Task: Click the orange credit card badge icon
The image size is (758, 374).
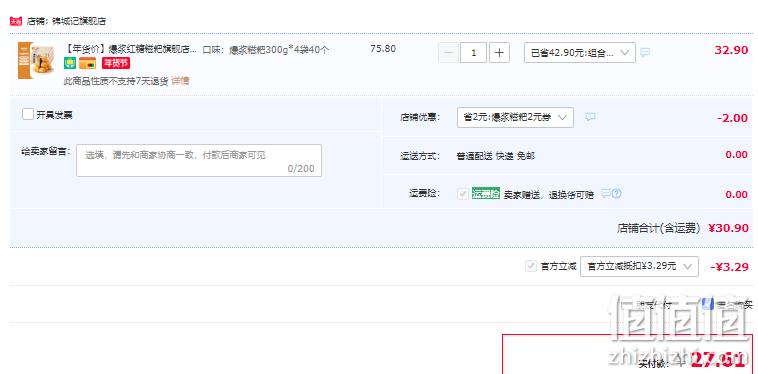Action: click(x=87, y=63)
